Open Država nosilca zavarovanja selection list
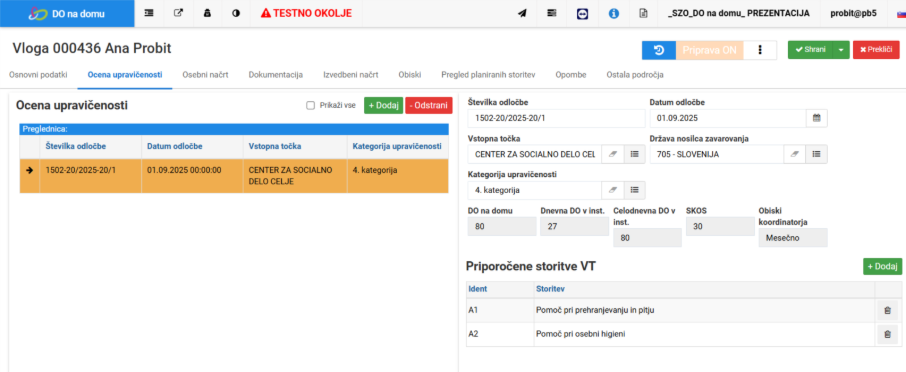This screenshot has width=906, height=372. [816, 154]
